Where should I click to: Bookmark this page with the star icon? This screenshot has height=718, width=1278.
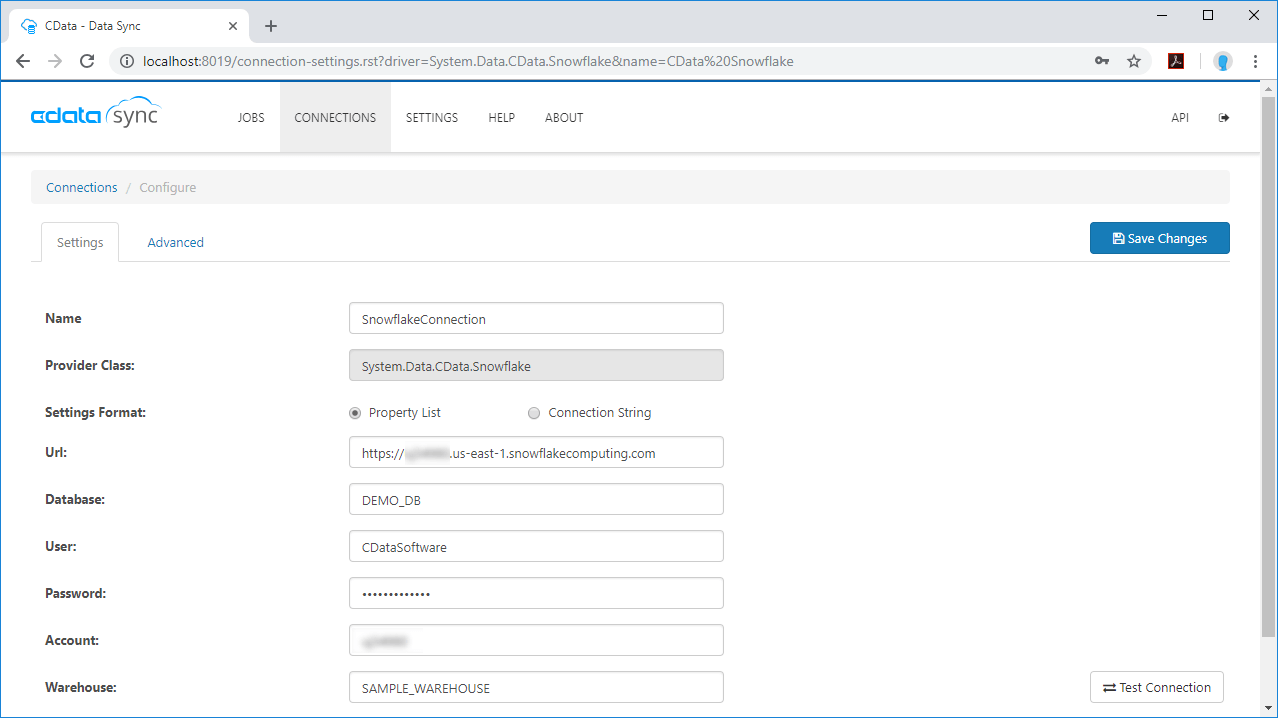coord(1134,61)
